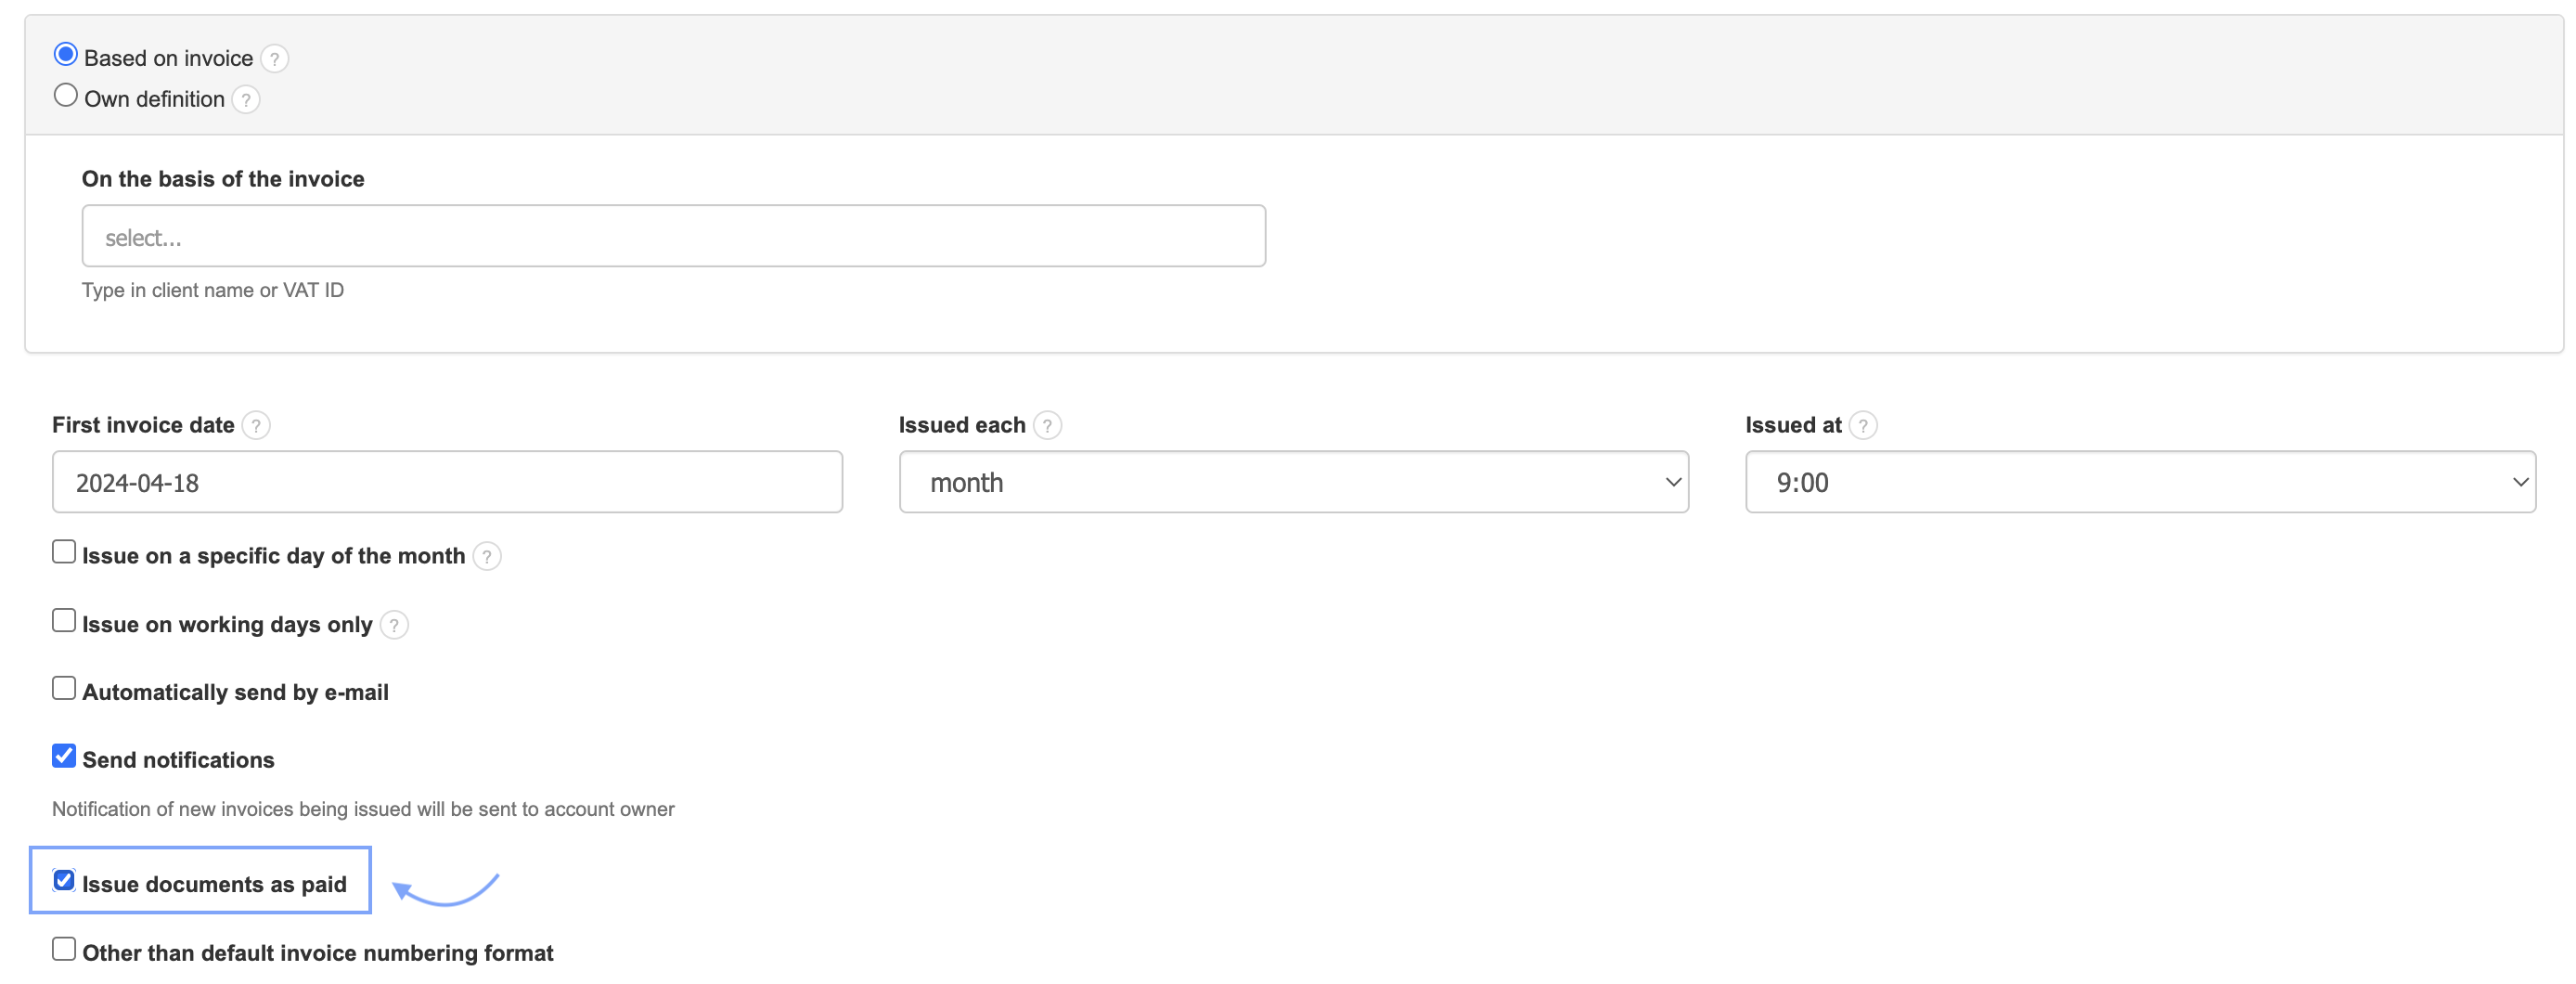Click help icon beside Own definition
Screen dimensions: 2576x984
click(x=245, y=100)
